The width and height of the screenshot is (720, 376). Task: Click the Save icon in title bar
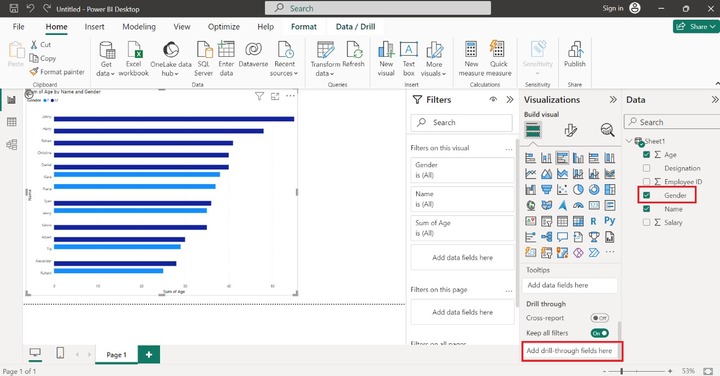[x=13, y=8]
